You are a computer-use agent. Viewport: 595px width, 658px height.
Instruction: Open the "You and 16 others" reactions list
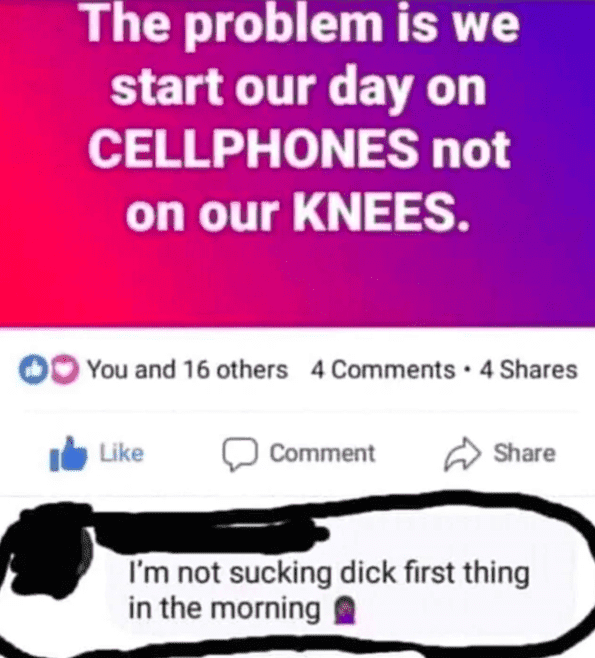point(187,370)
